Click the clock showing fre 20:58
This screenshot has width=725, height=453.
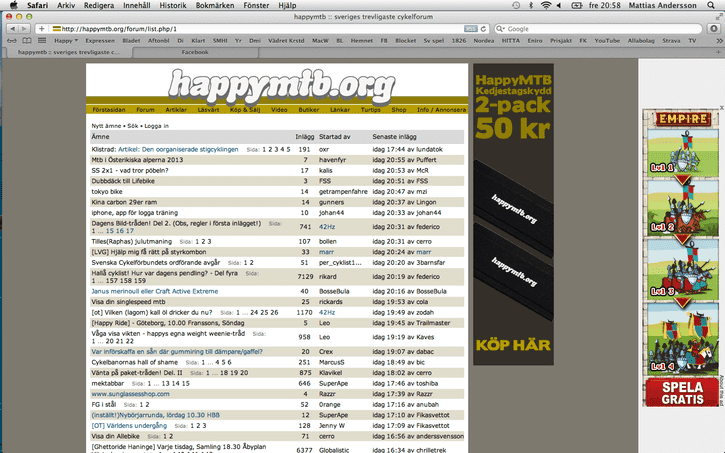click(605, 5)
